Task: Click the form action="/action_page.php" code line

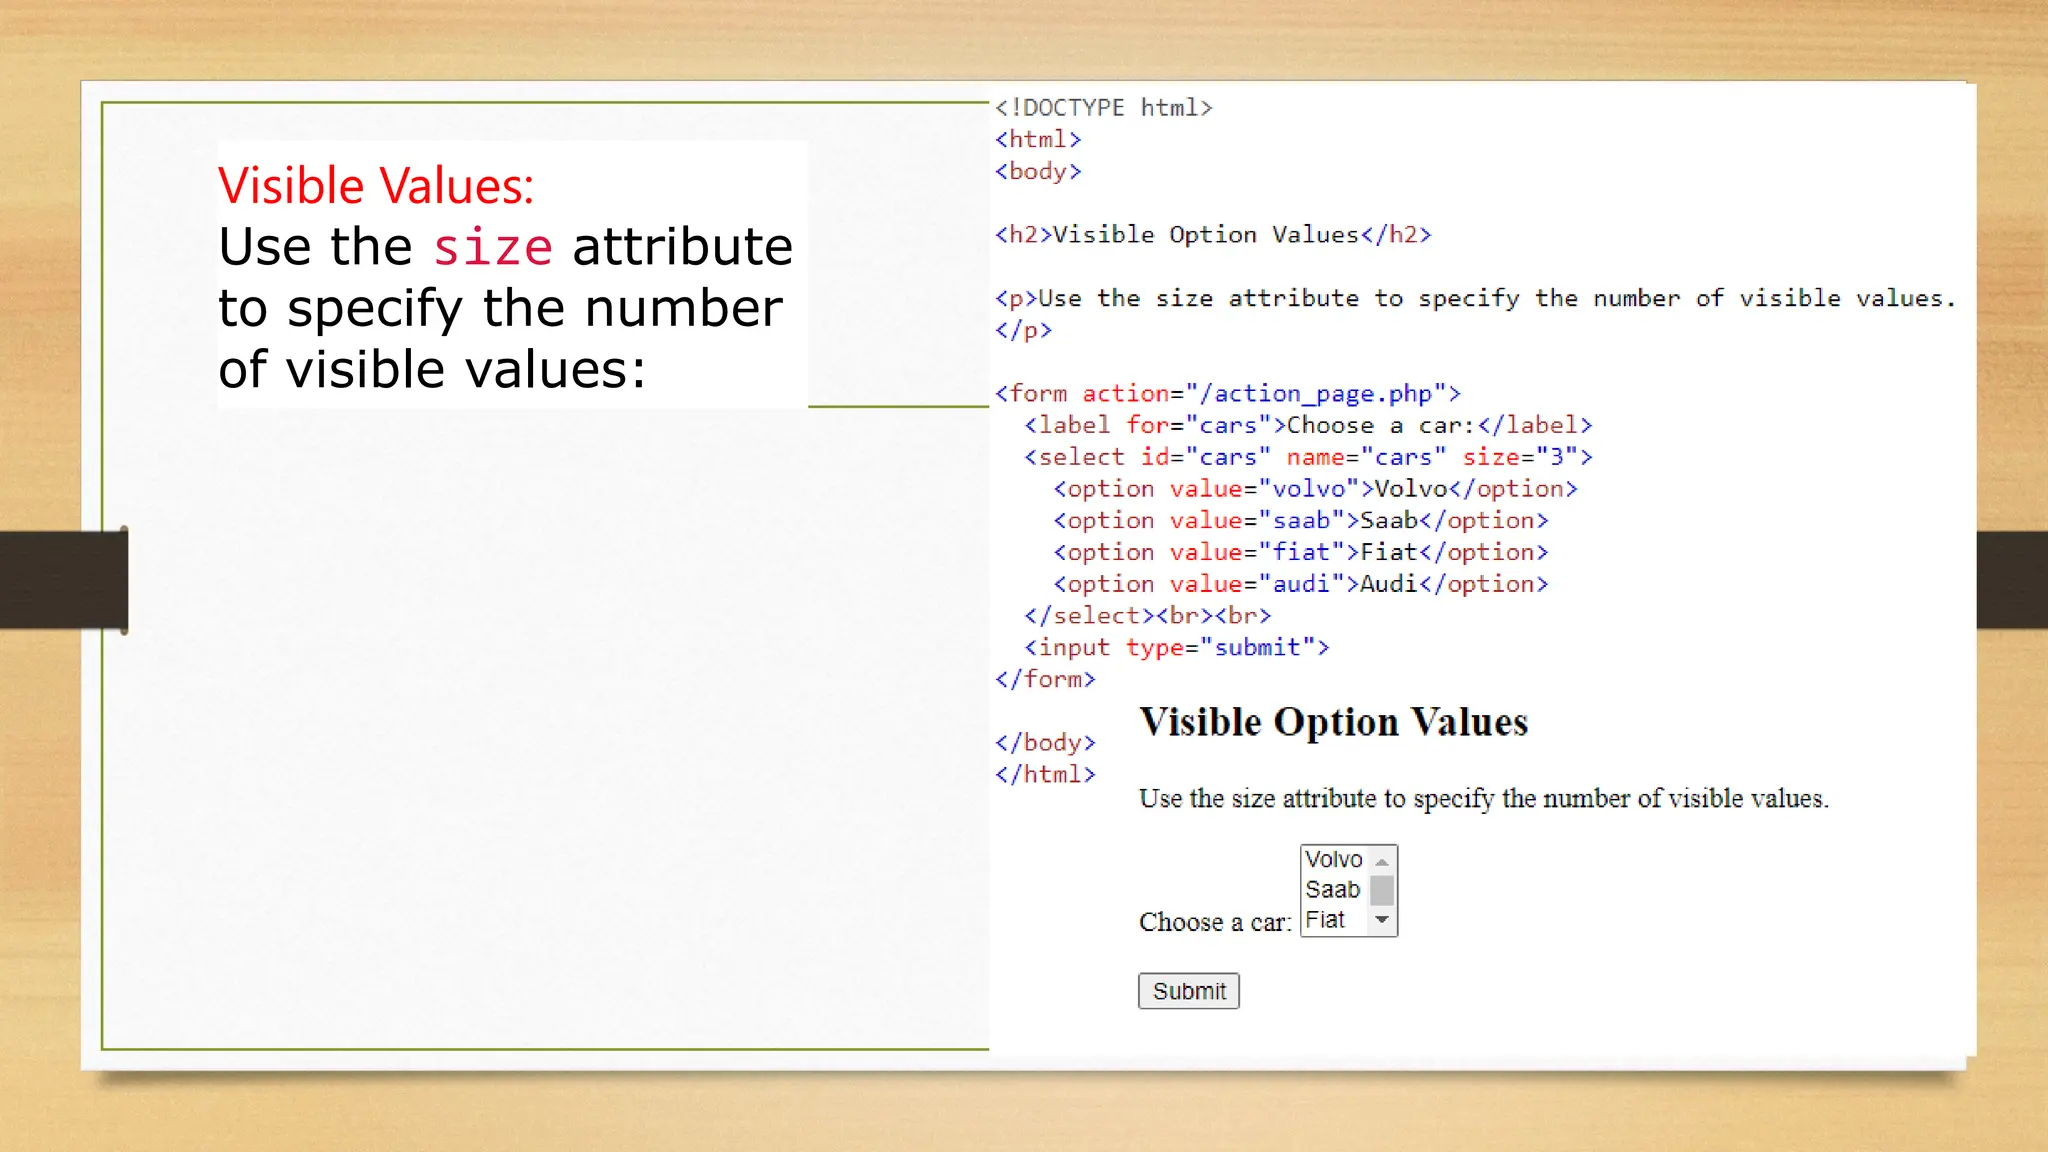Action: (x=1228, y=394)
